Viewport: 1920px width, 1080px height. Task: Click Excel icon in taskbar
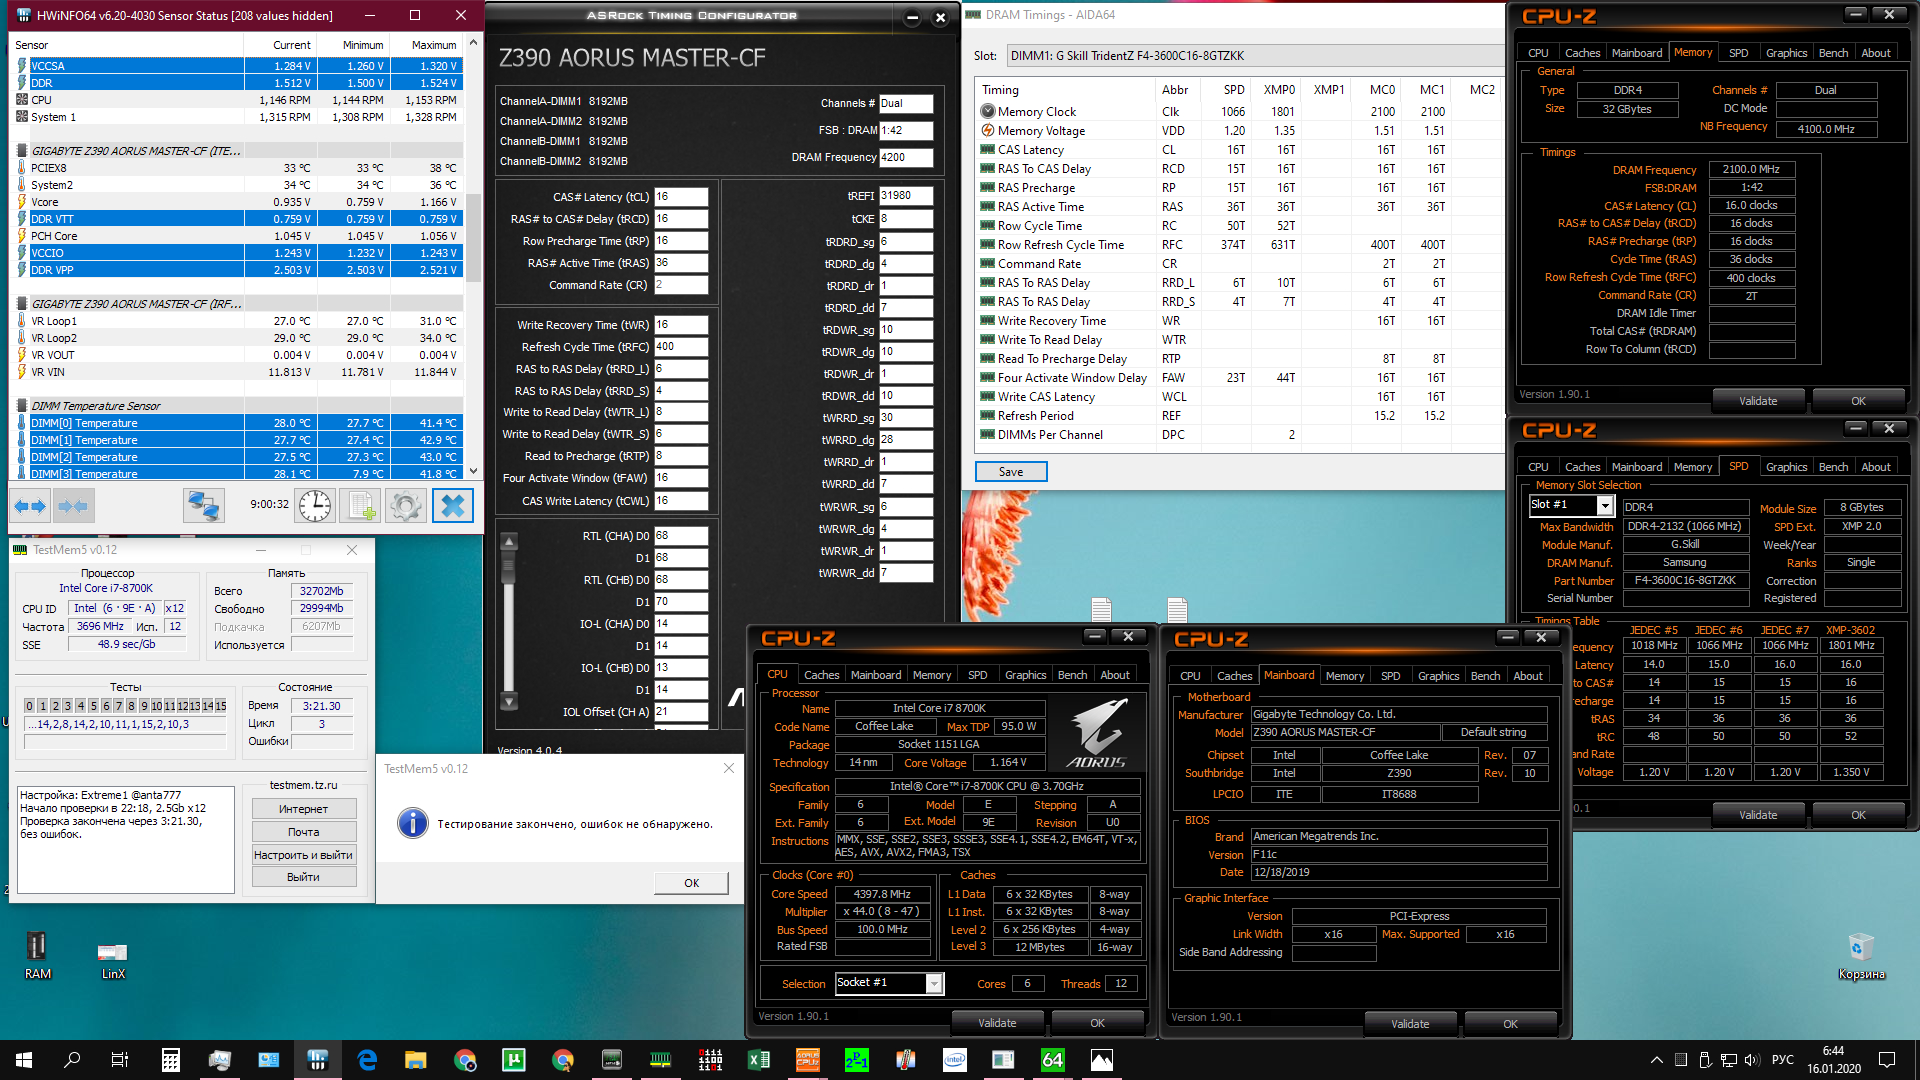tap(758, 1060)
